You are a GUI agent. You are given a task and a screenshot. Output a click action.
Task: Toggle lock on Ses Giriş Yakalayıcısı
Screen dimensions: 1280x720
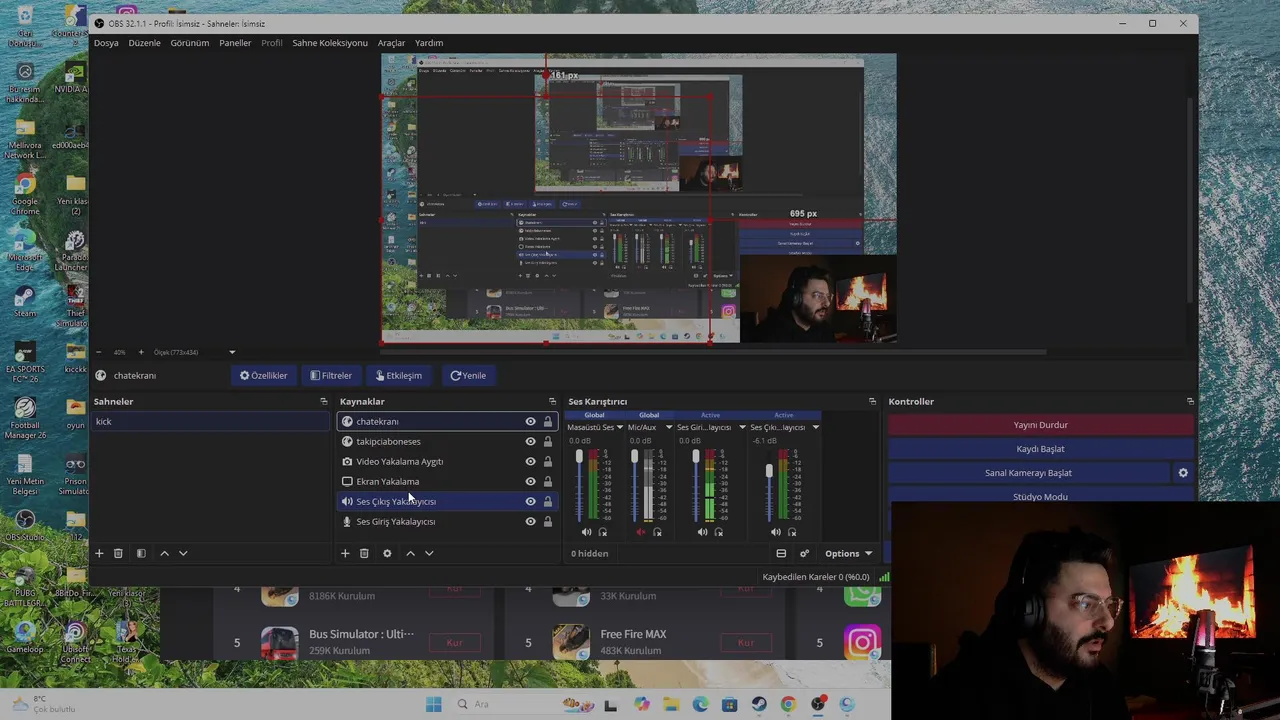pos(547,521)
